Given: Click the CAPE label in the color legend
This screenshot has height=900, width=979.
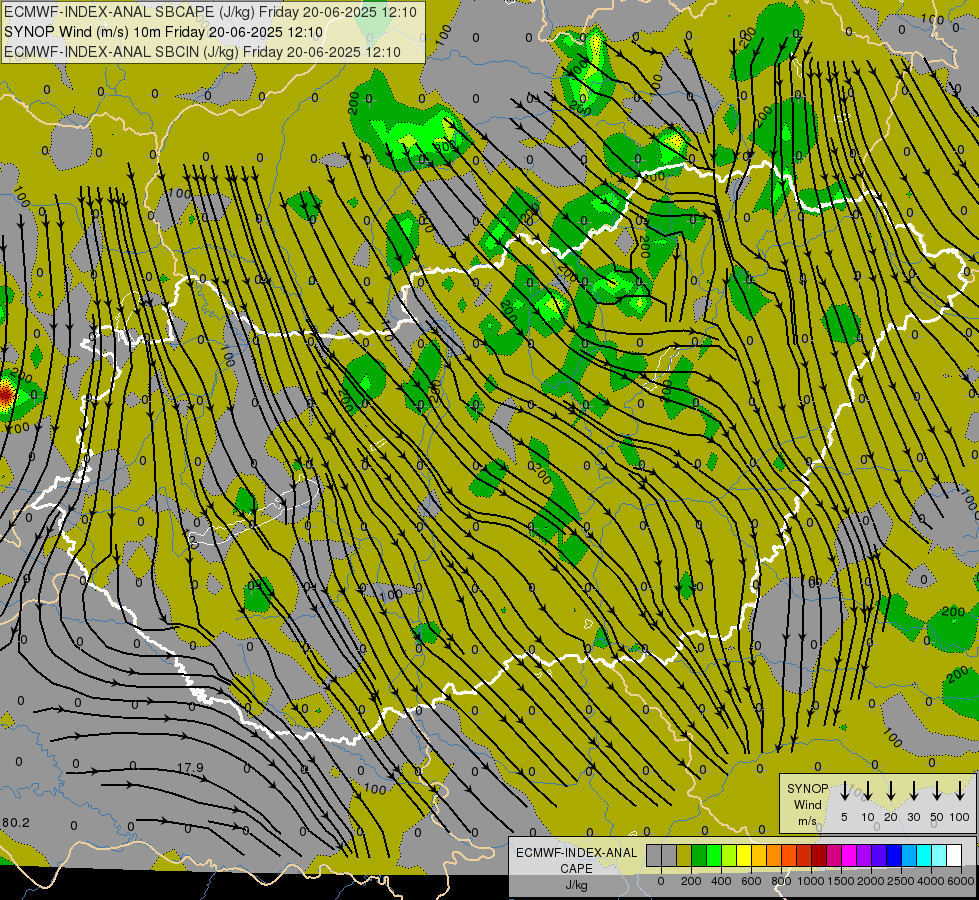Looking at the screenshot, I should coord(576,868).
